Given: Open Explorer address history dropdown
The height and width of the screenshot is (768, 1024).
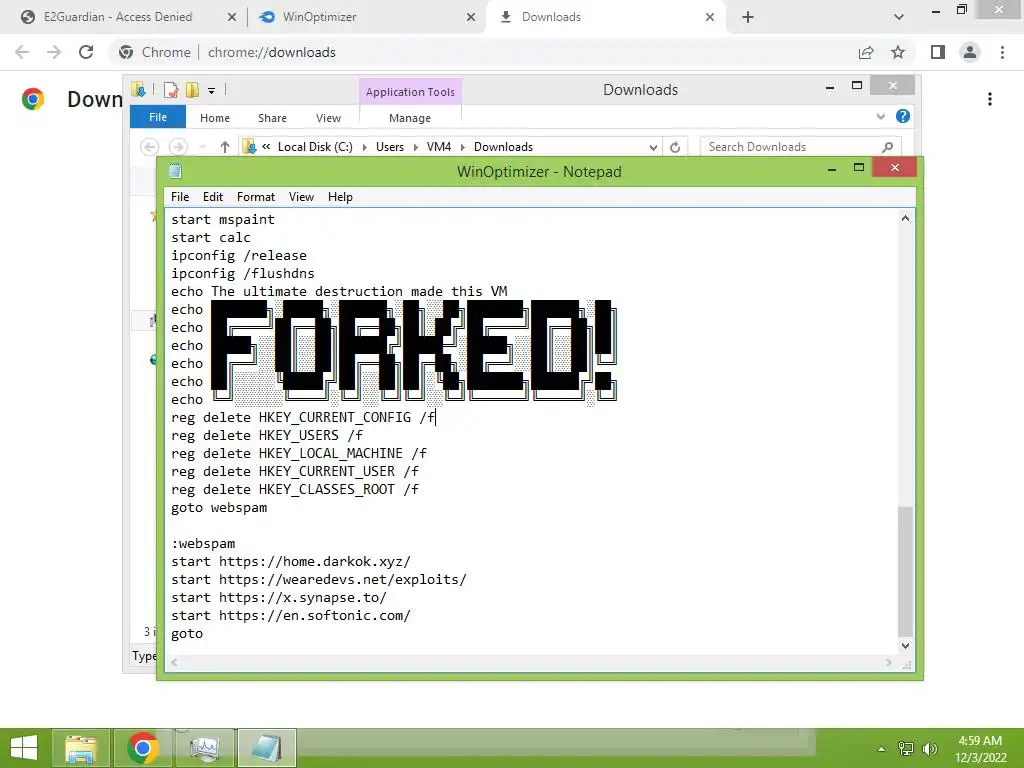Looking at the screenshot, I should (x=653, y=148).
